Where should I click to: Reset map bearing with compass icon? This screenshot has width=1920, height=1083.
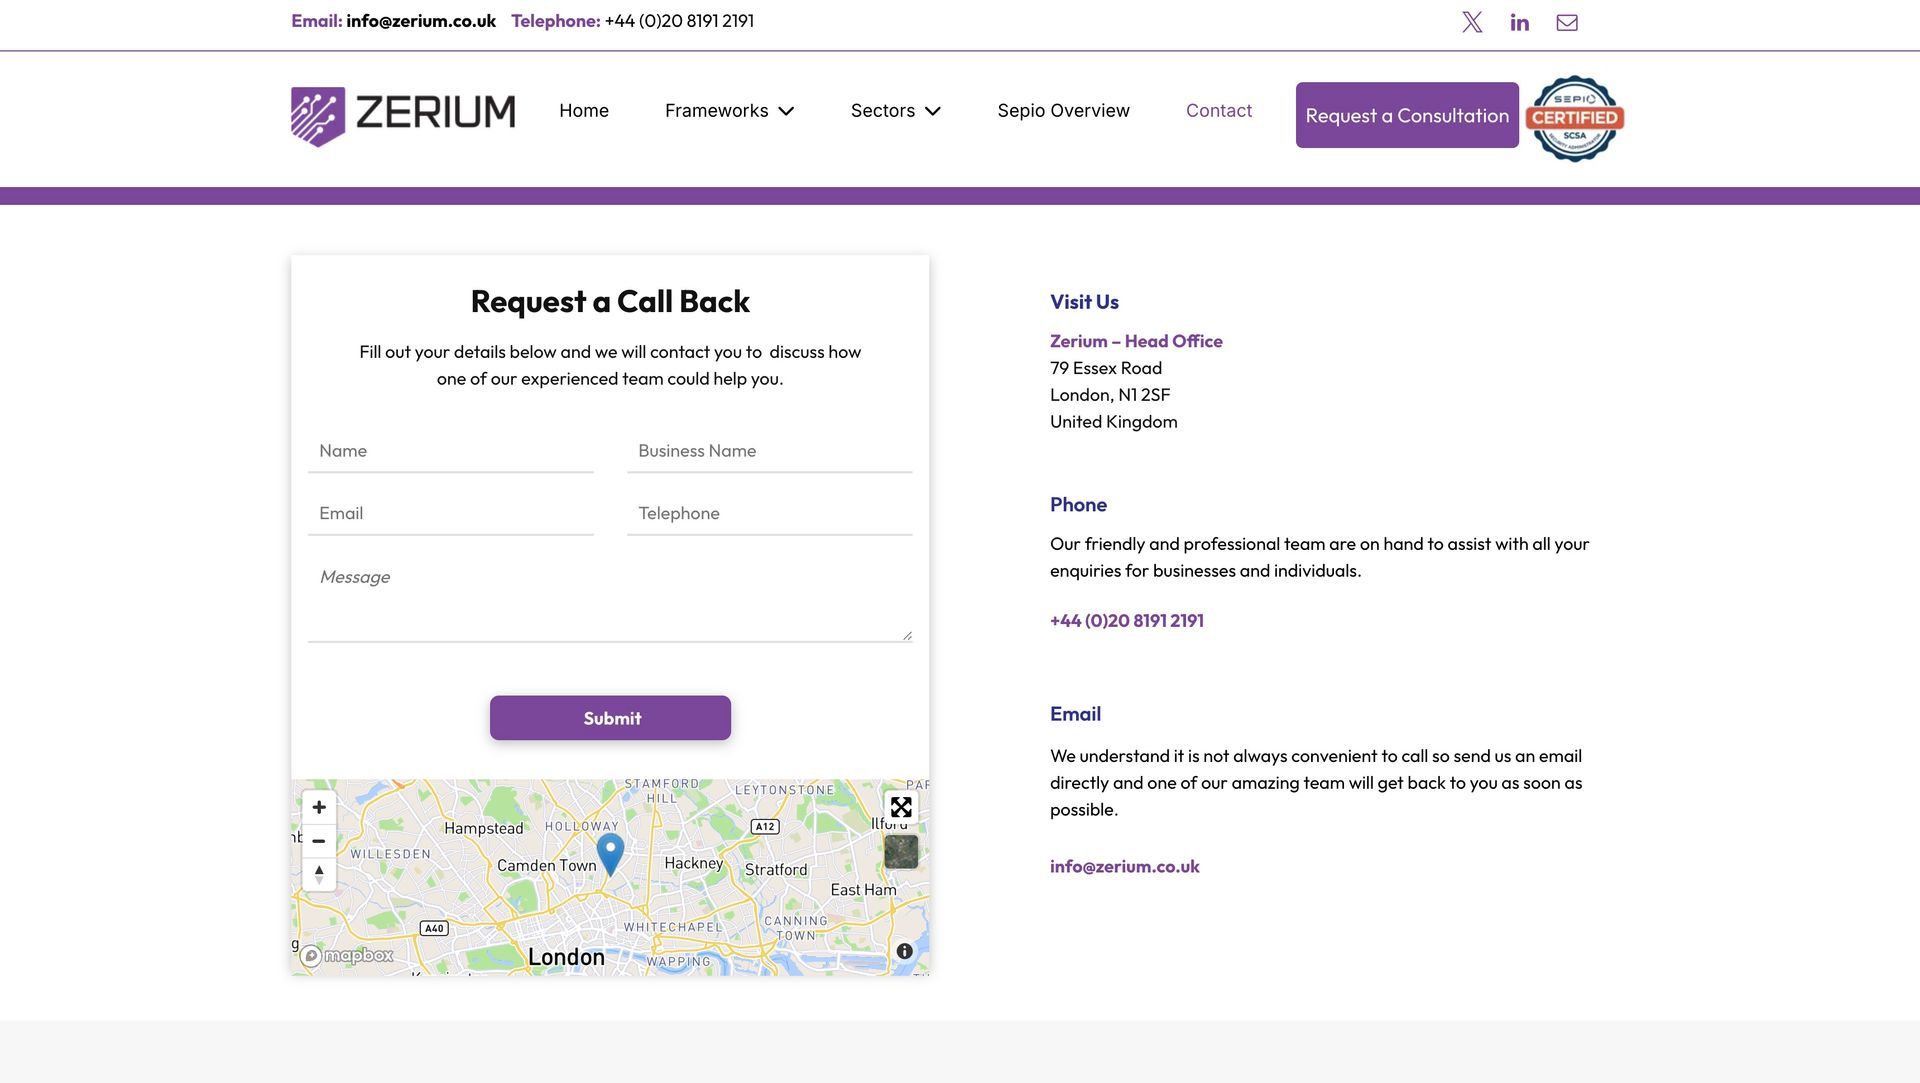(319, 874)
